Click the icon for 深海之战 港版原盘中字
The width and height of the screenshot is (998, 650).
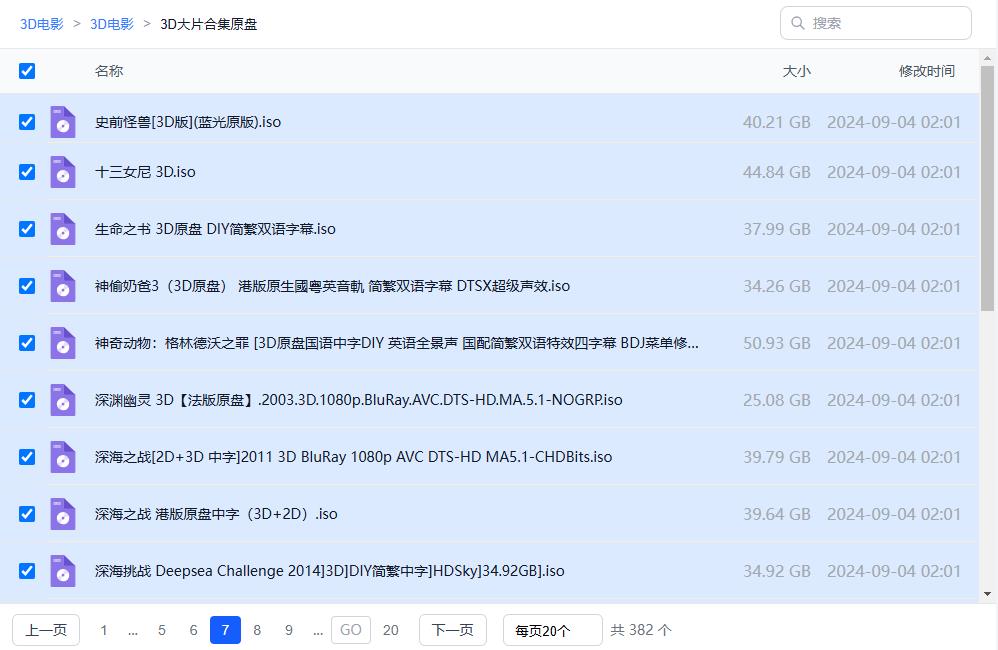pos(63,514)
